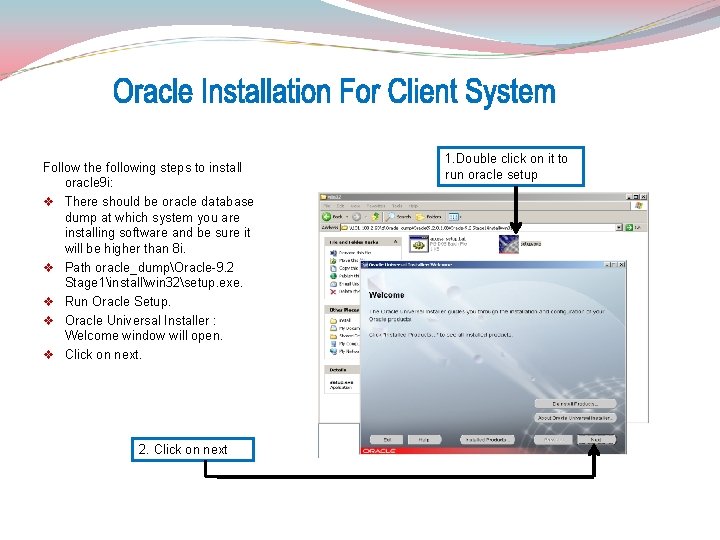Open the Views icon in Explorer toolbar
The image size is (720, 540).
pyautogui.click(x=453, y=216)
